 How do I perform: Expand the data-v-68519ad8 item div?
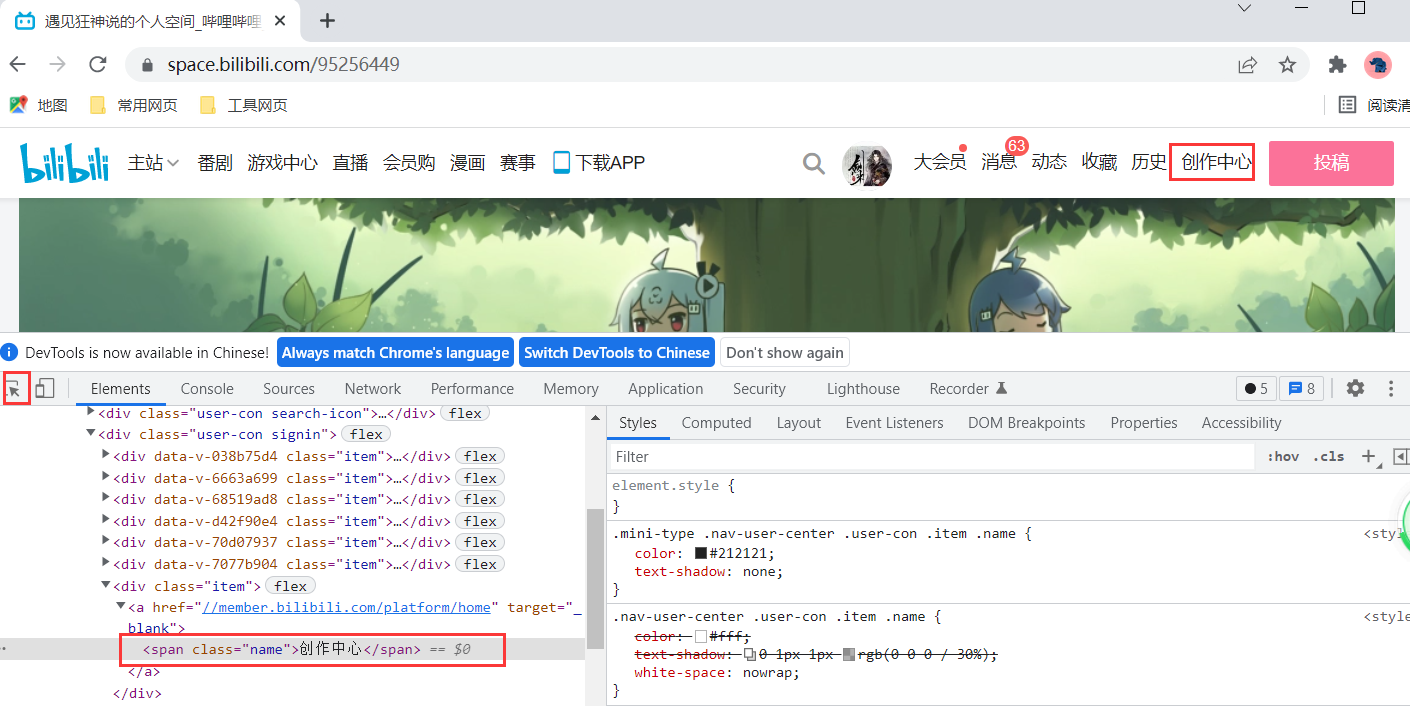coord(107,498)
